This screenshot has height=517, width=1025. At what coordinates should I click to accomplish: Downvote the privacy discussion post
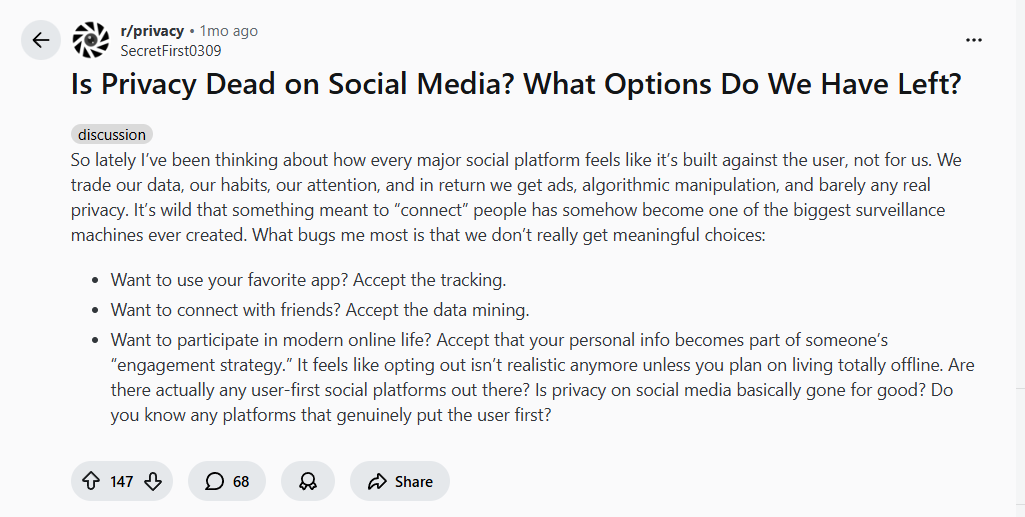tap(153, 481)
